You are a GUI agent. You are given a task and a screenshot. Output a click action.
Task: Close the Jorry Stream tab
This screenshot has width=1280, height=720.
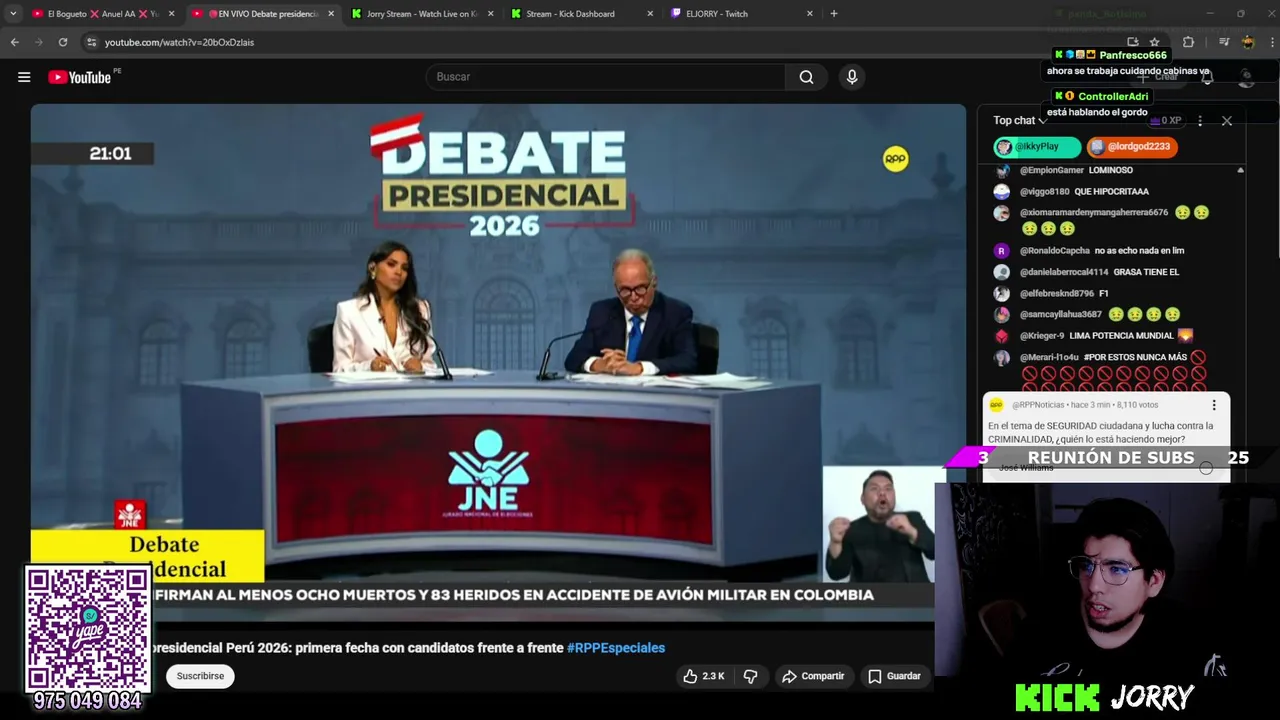tap(491, 14)
